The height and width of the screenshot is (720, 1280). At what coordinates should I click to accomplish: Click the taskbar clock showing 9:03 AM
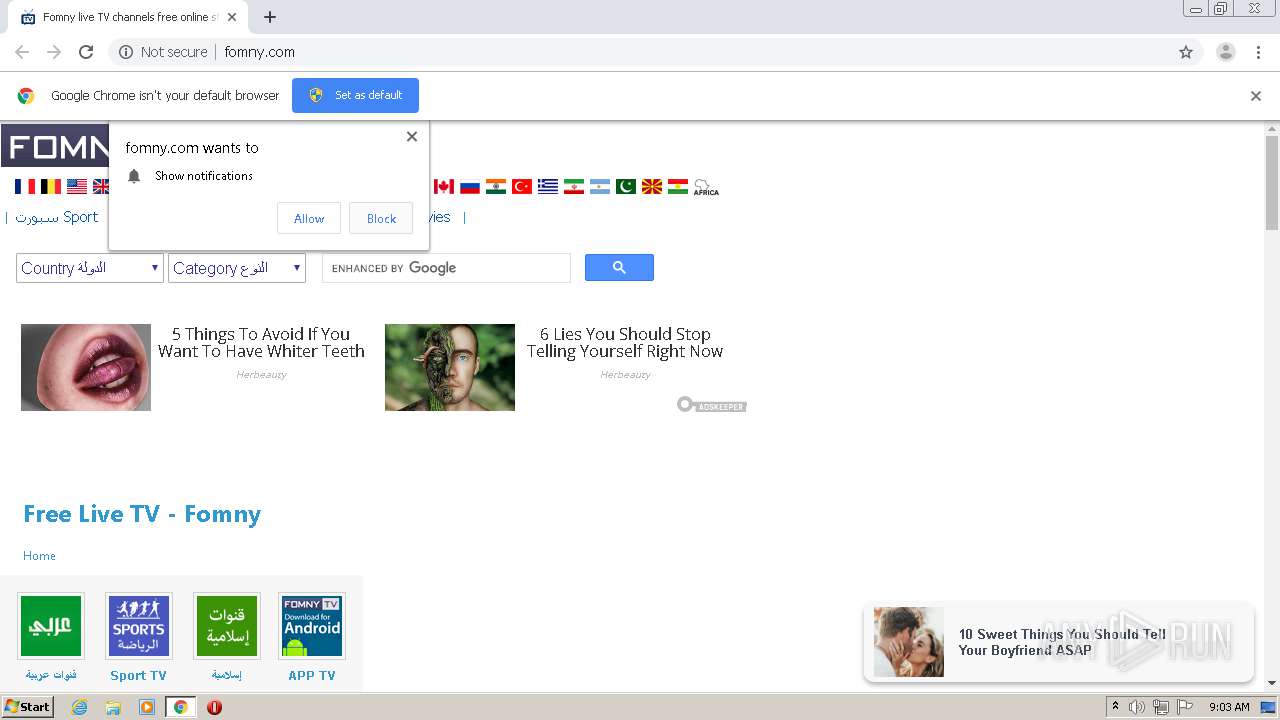(x=1229, y=707)
